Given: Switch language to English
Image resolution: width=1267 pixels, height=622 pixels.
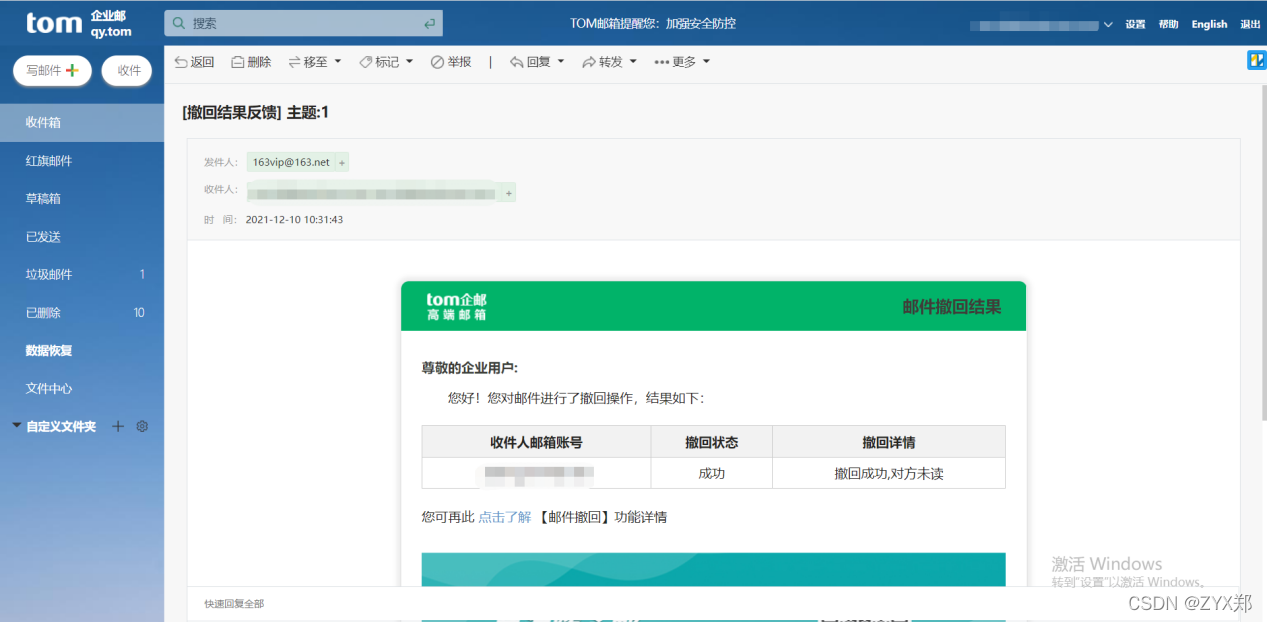Looking at the screenshot, I should click(1209, 24).
